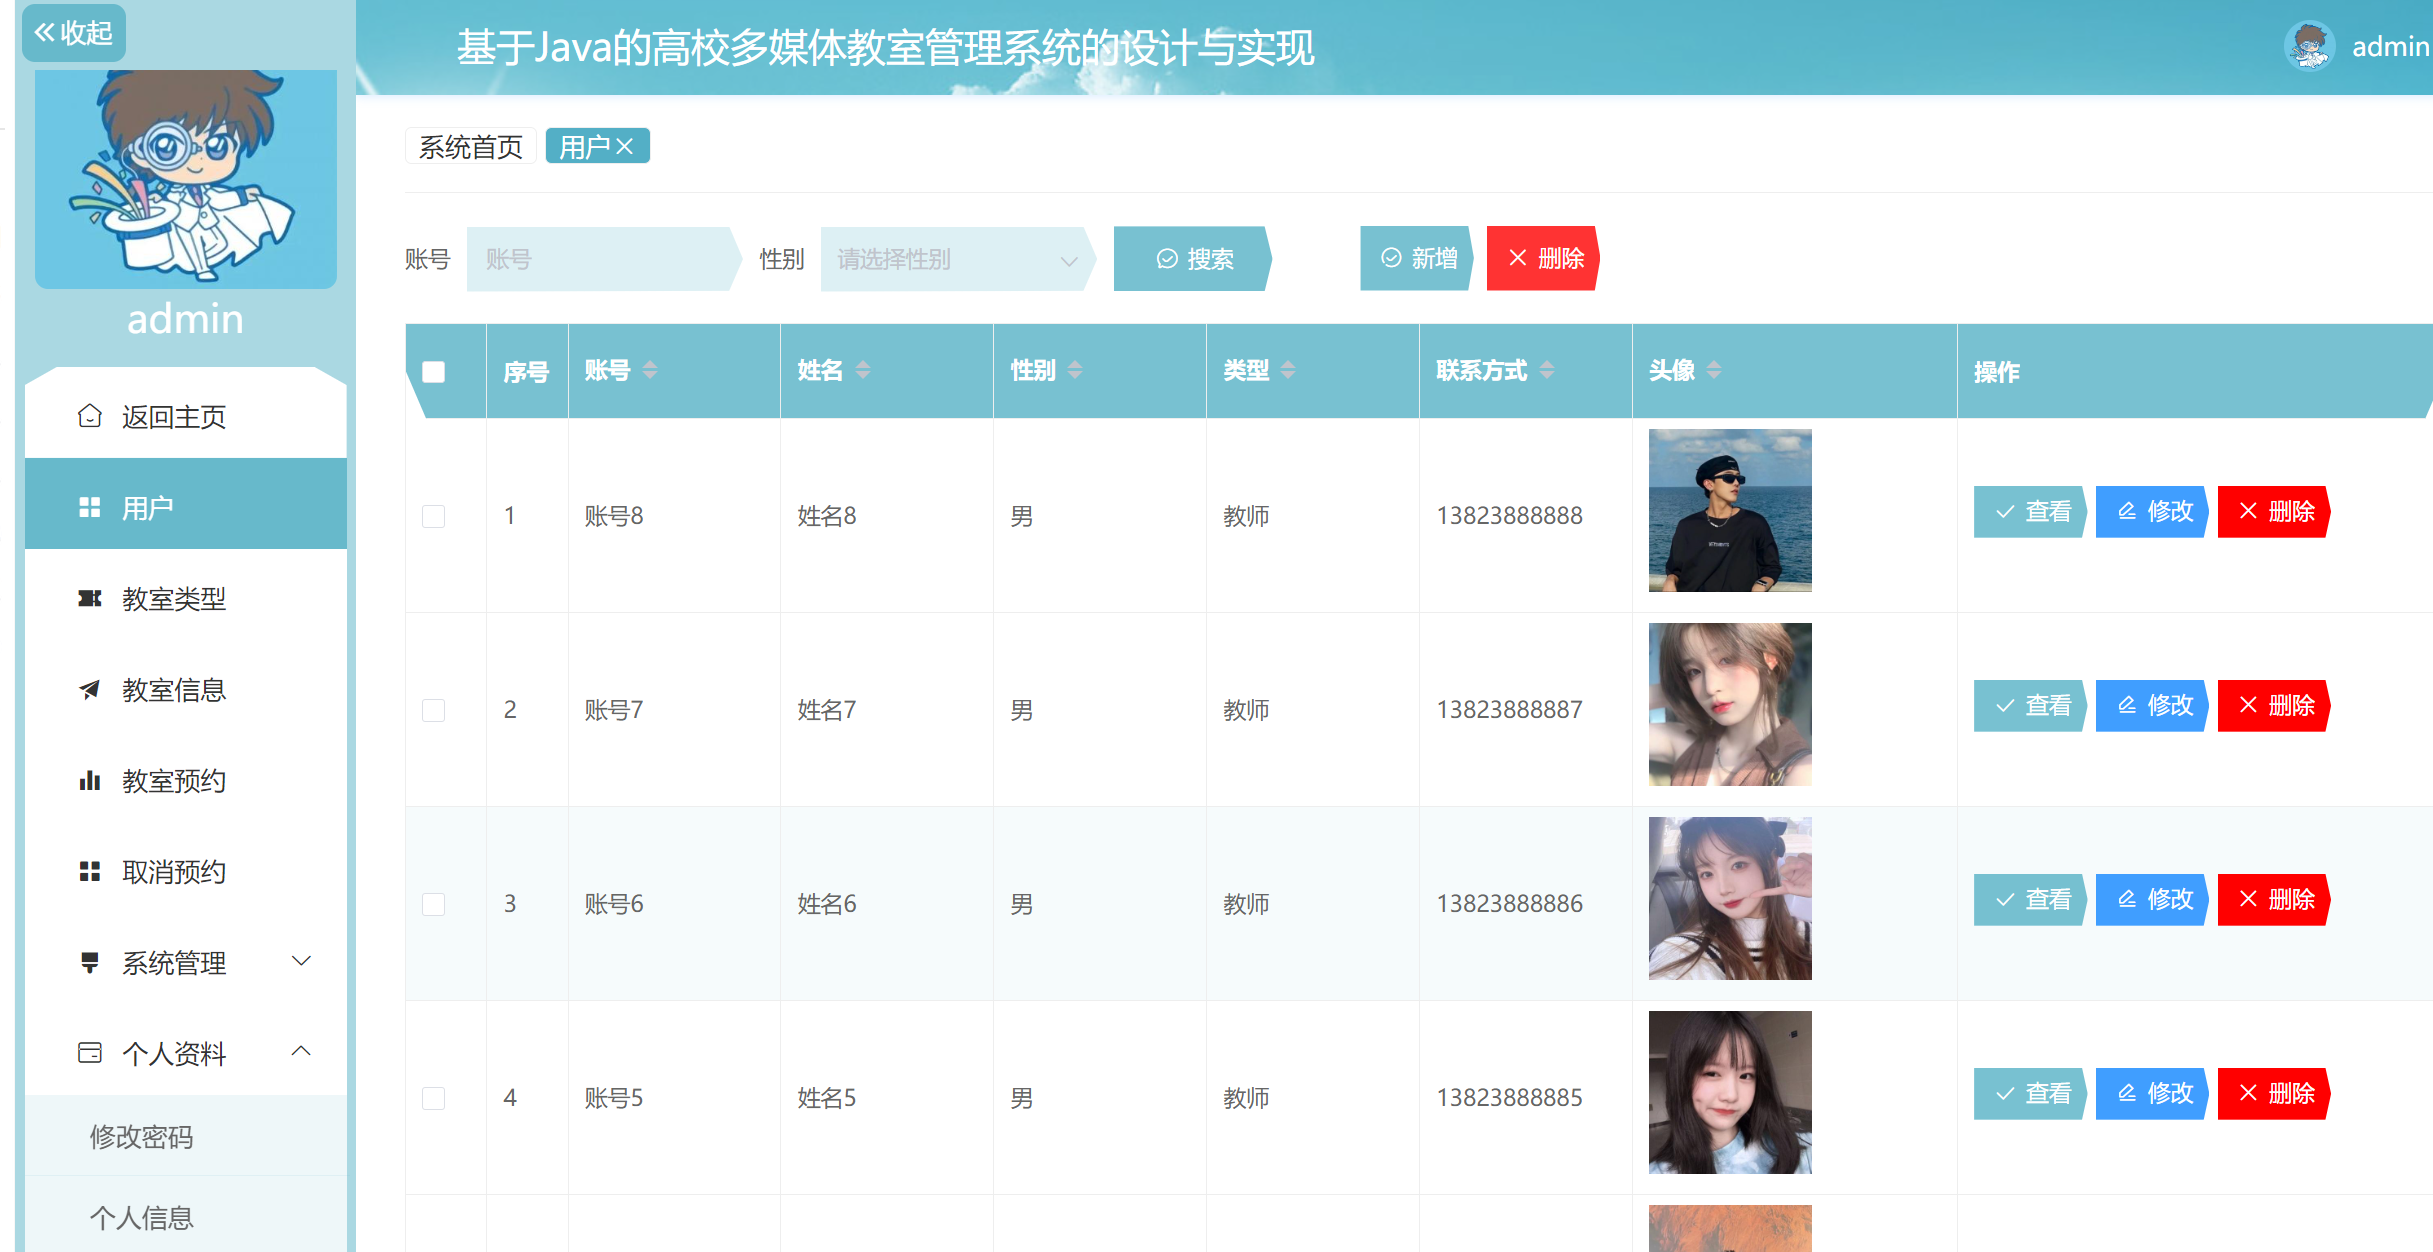Click 修改 button for 账号7 row

coord(2153,706)
